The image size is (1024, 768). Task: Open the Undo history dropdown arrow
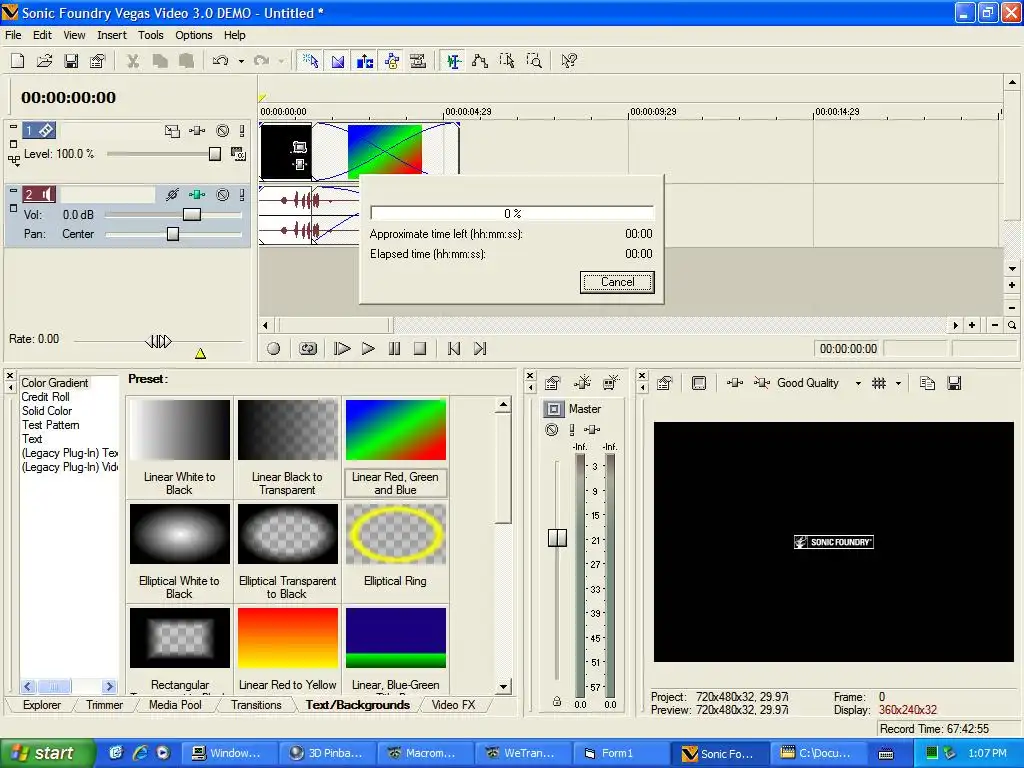coord(241,61)
